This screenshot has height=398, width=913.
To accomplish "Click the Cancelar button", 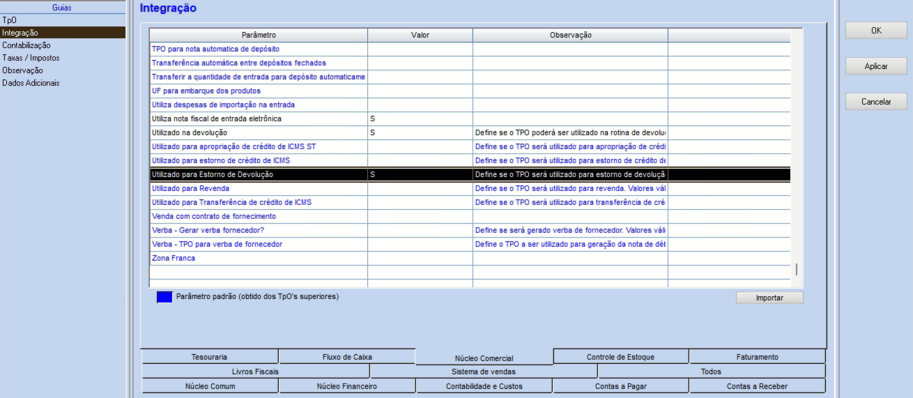I will click(876, 101).
